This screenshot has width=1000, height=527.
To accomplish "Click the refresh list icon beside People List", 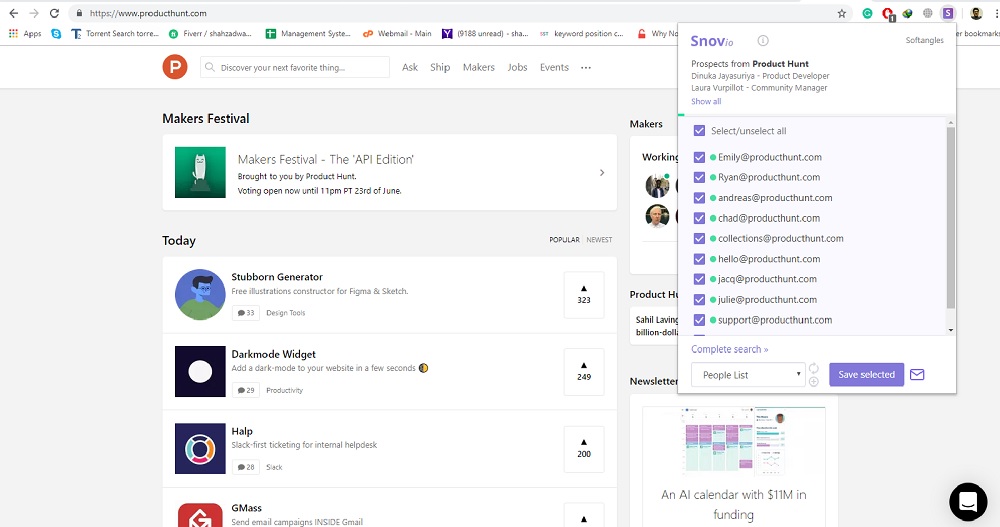I will pyautogui.click(x=814, y=368).
